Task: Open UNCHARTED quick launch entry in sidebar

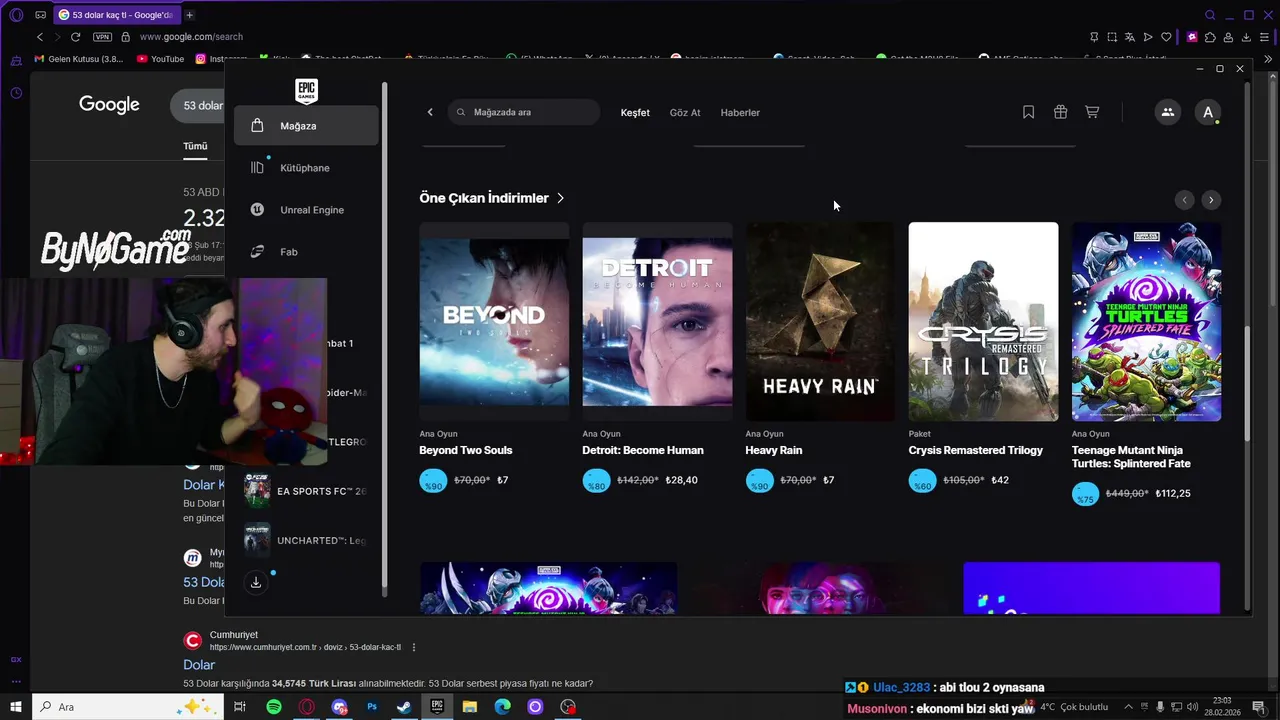Action: tap(308, 540)
